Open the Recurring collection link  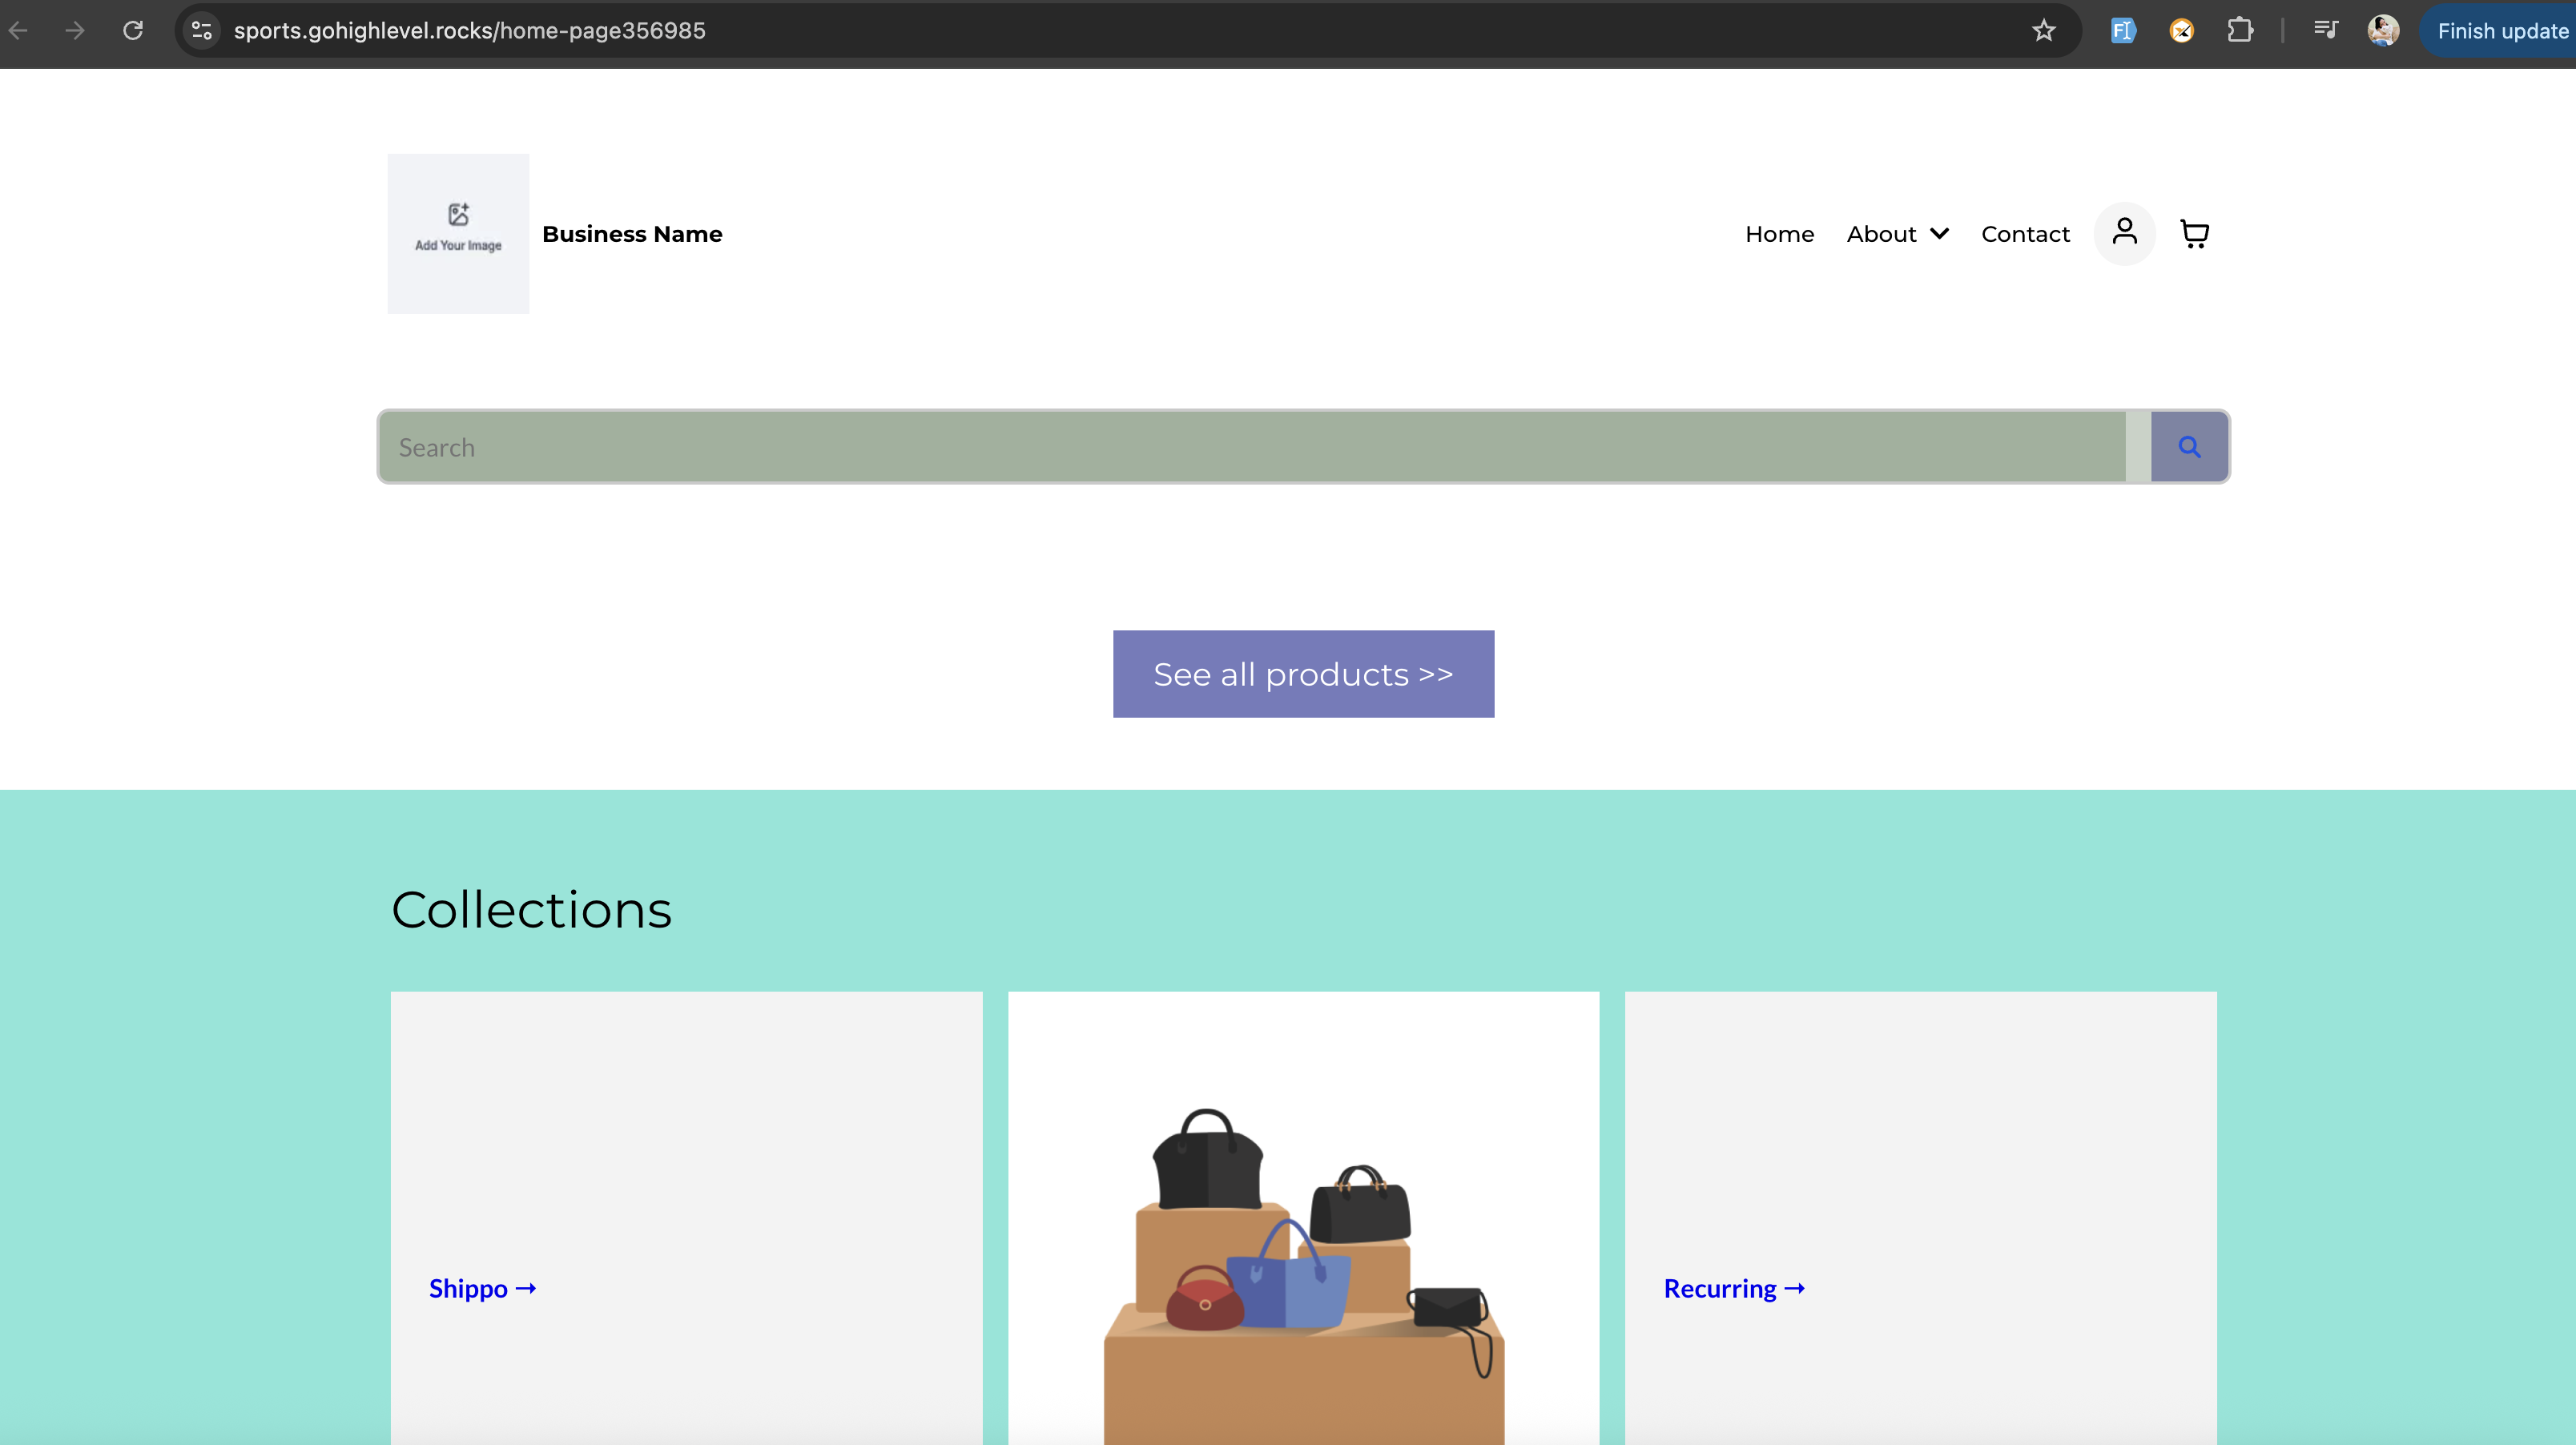tap(1733, 1289)
